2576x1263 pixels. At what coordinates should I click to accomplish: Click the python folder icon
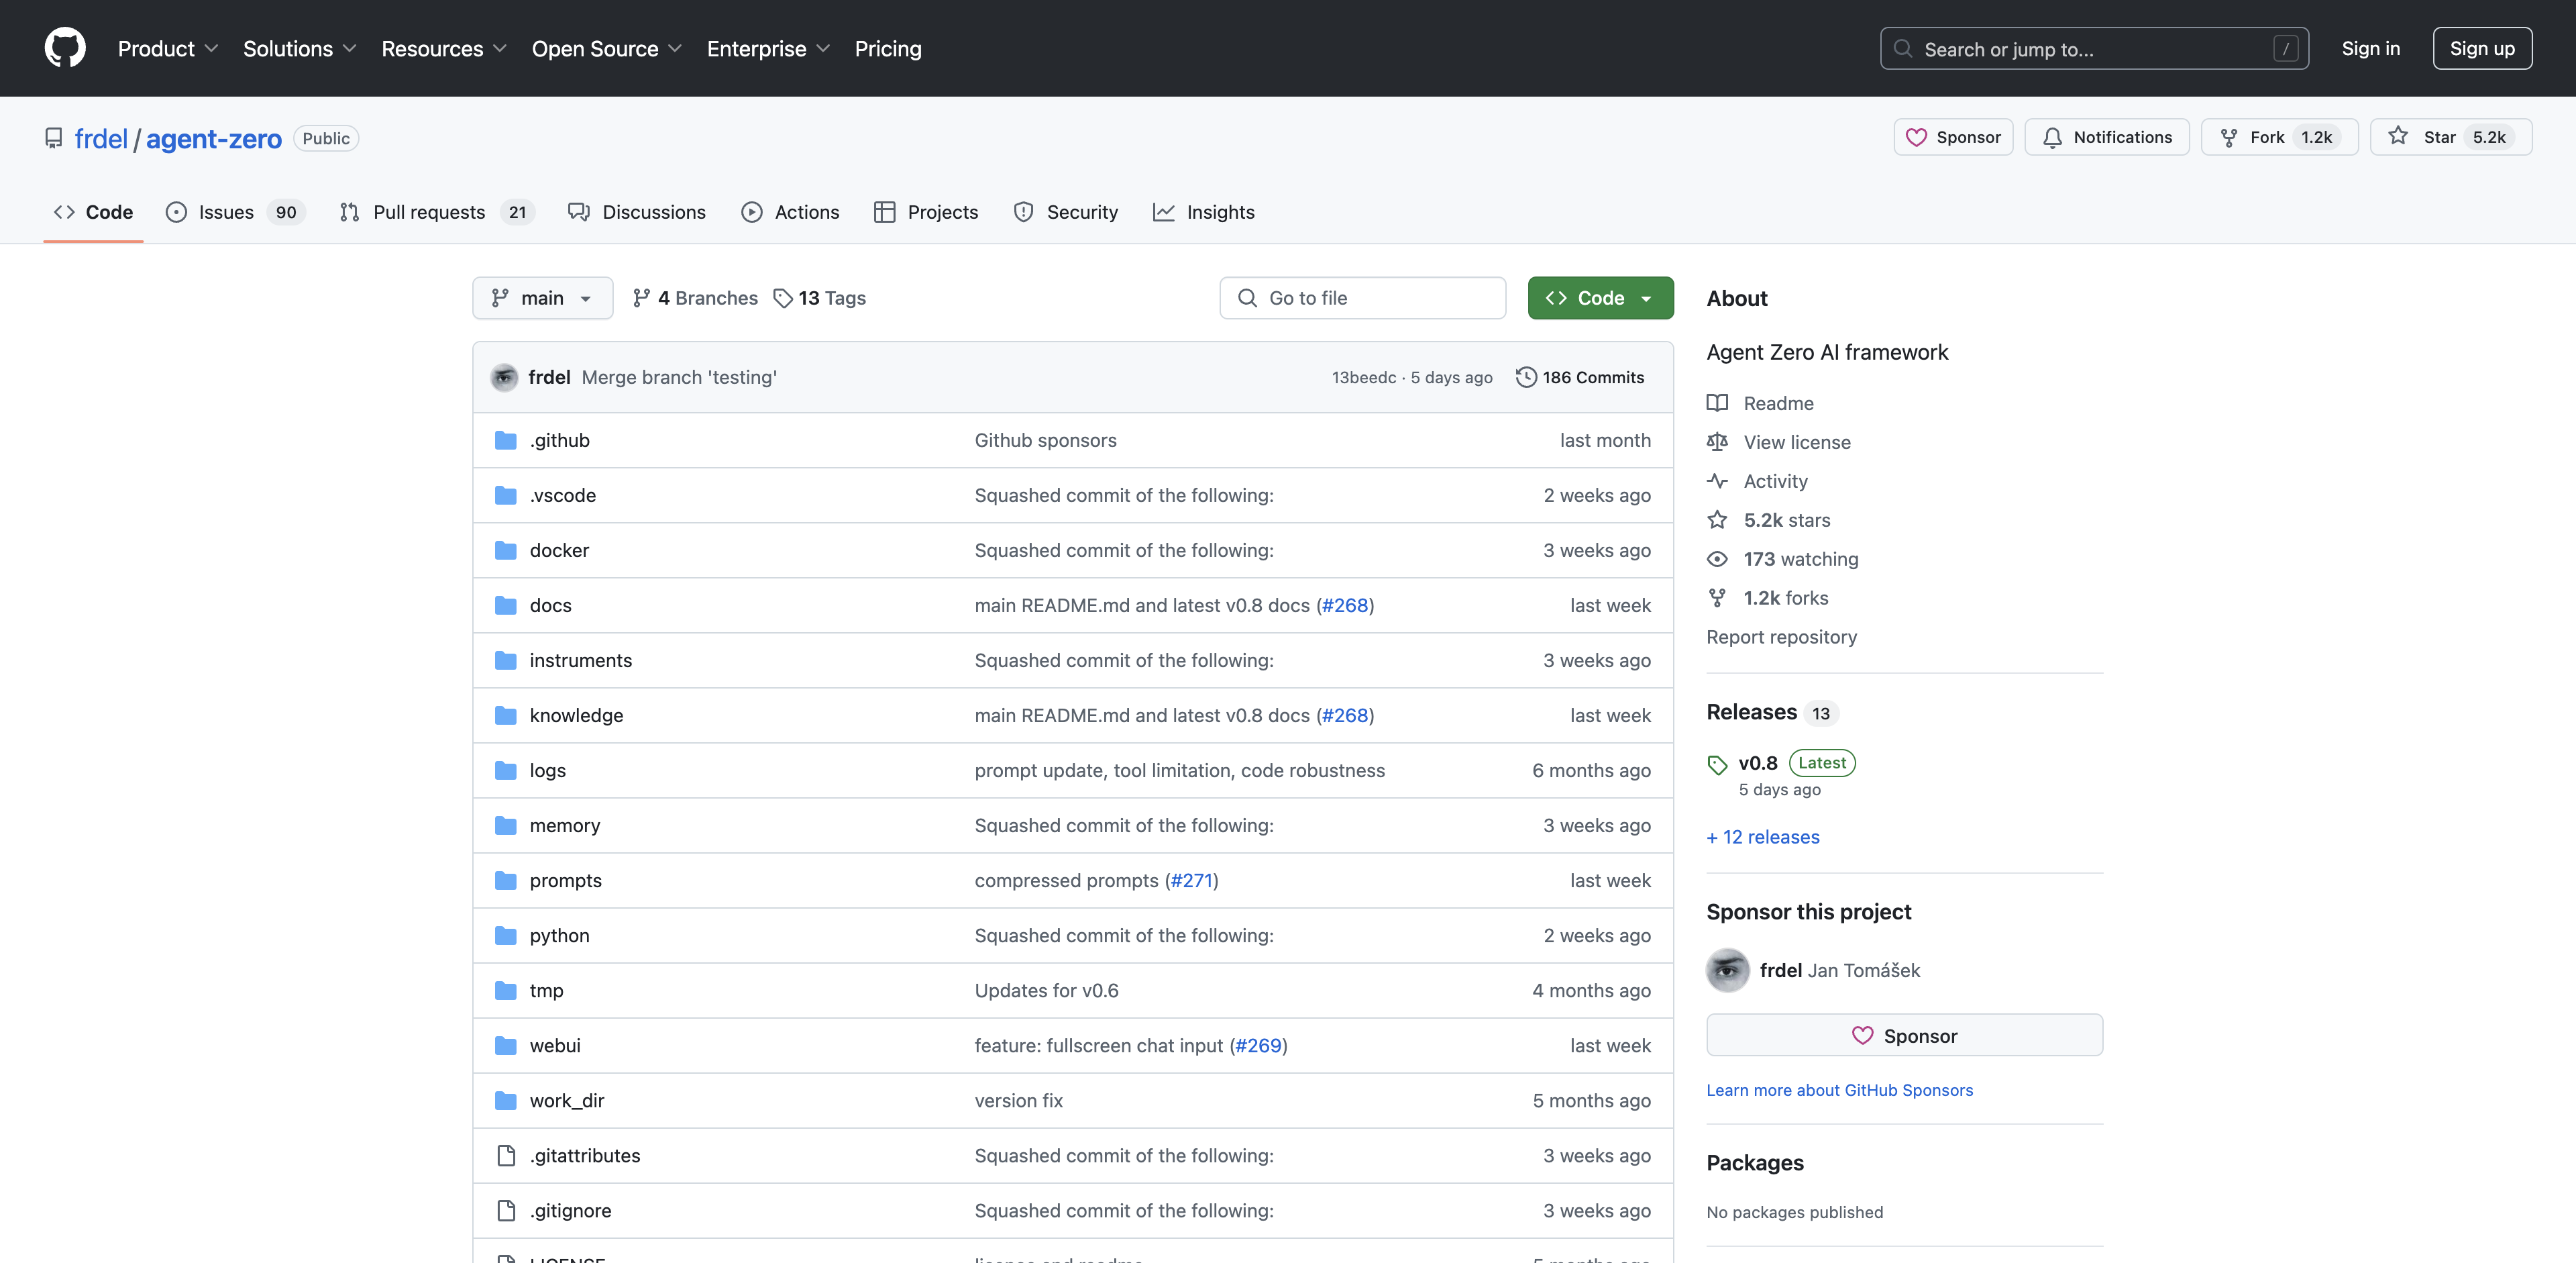[506, 935]
